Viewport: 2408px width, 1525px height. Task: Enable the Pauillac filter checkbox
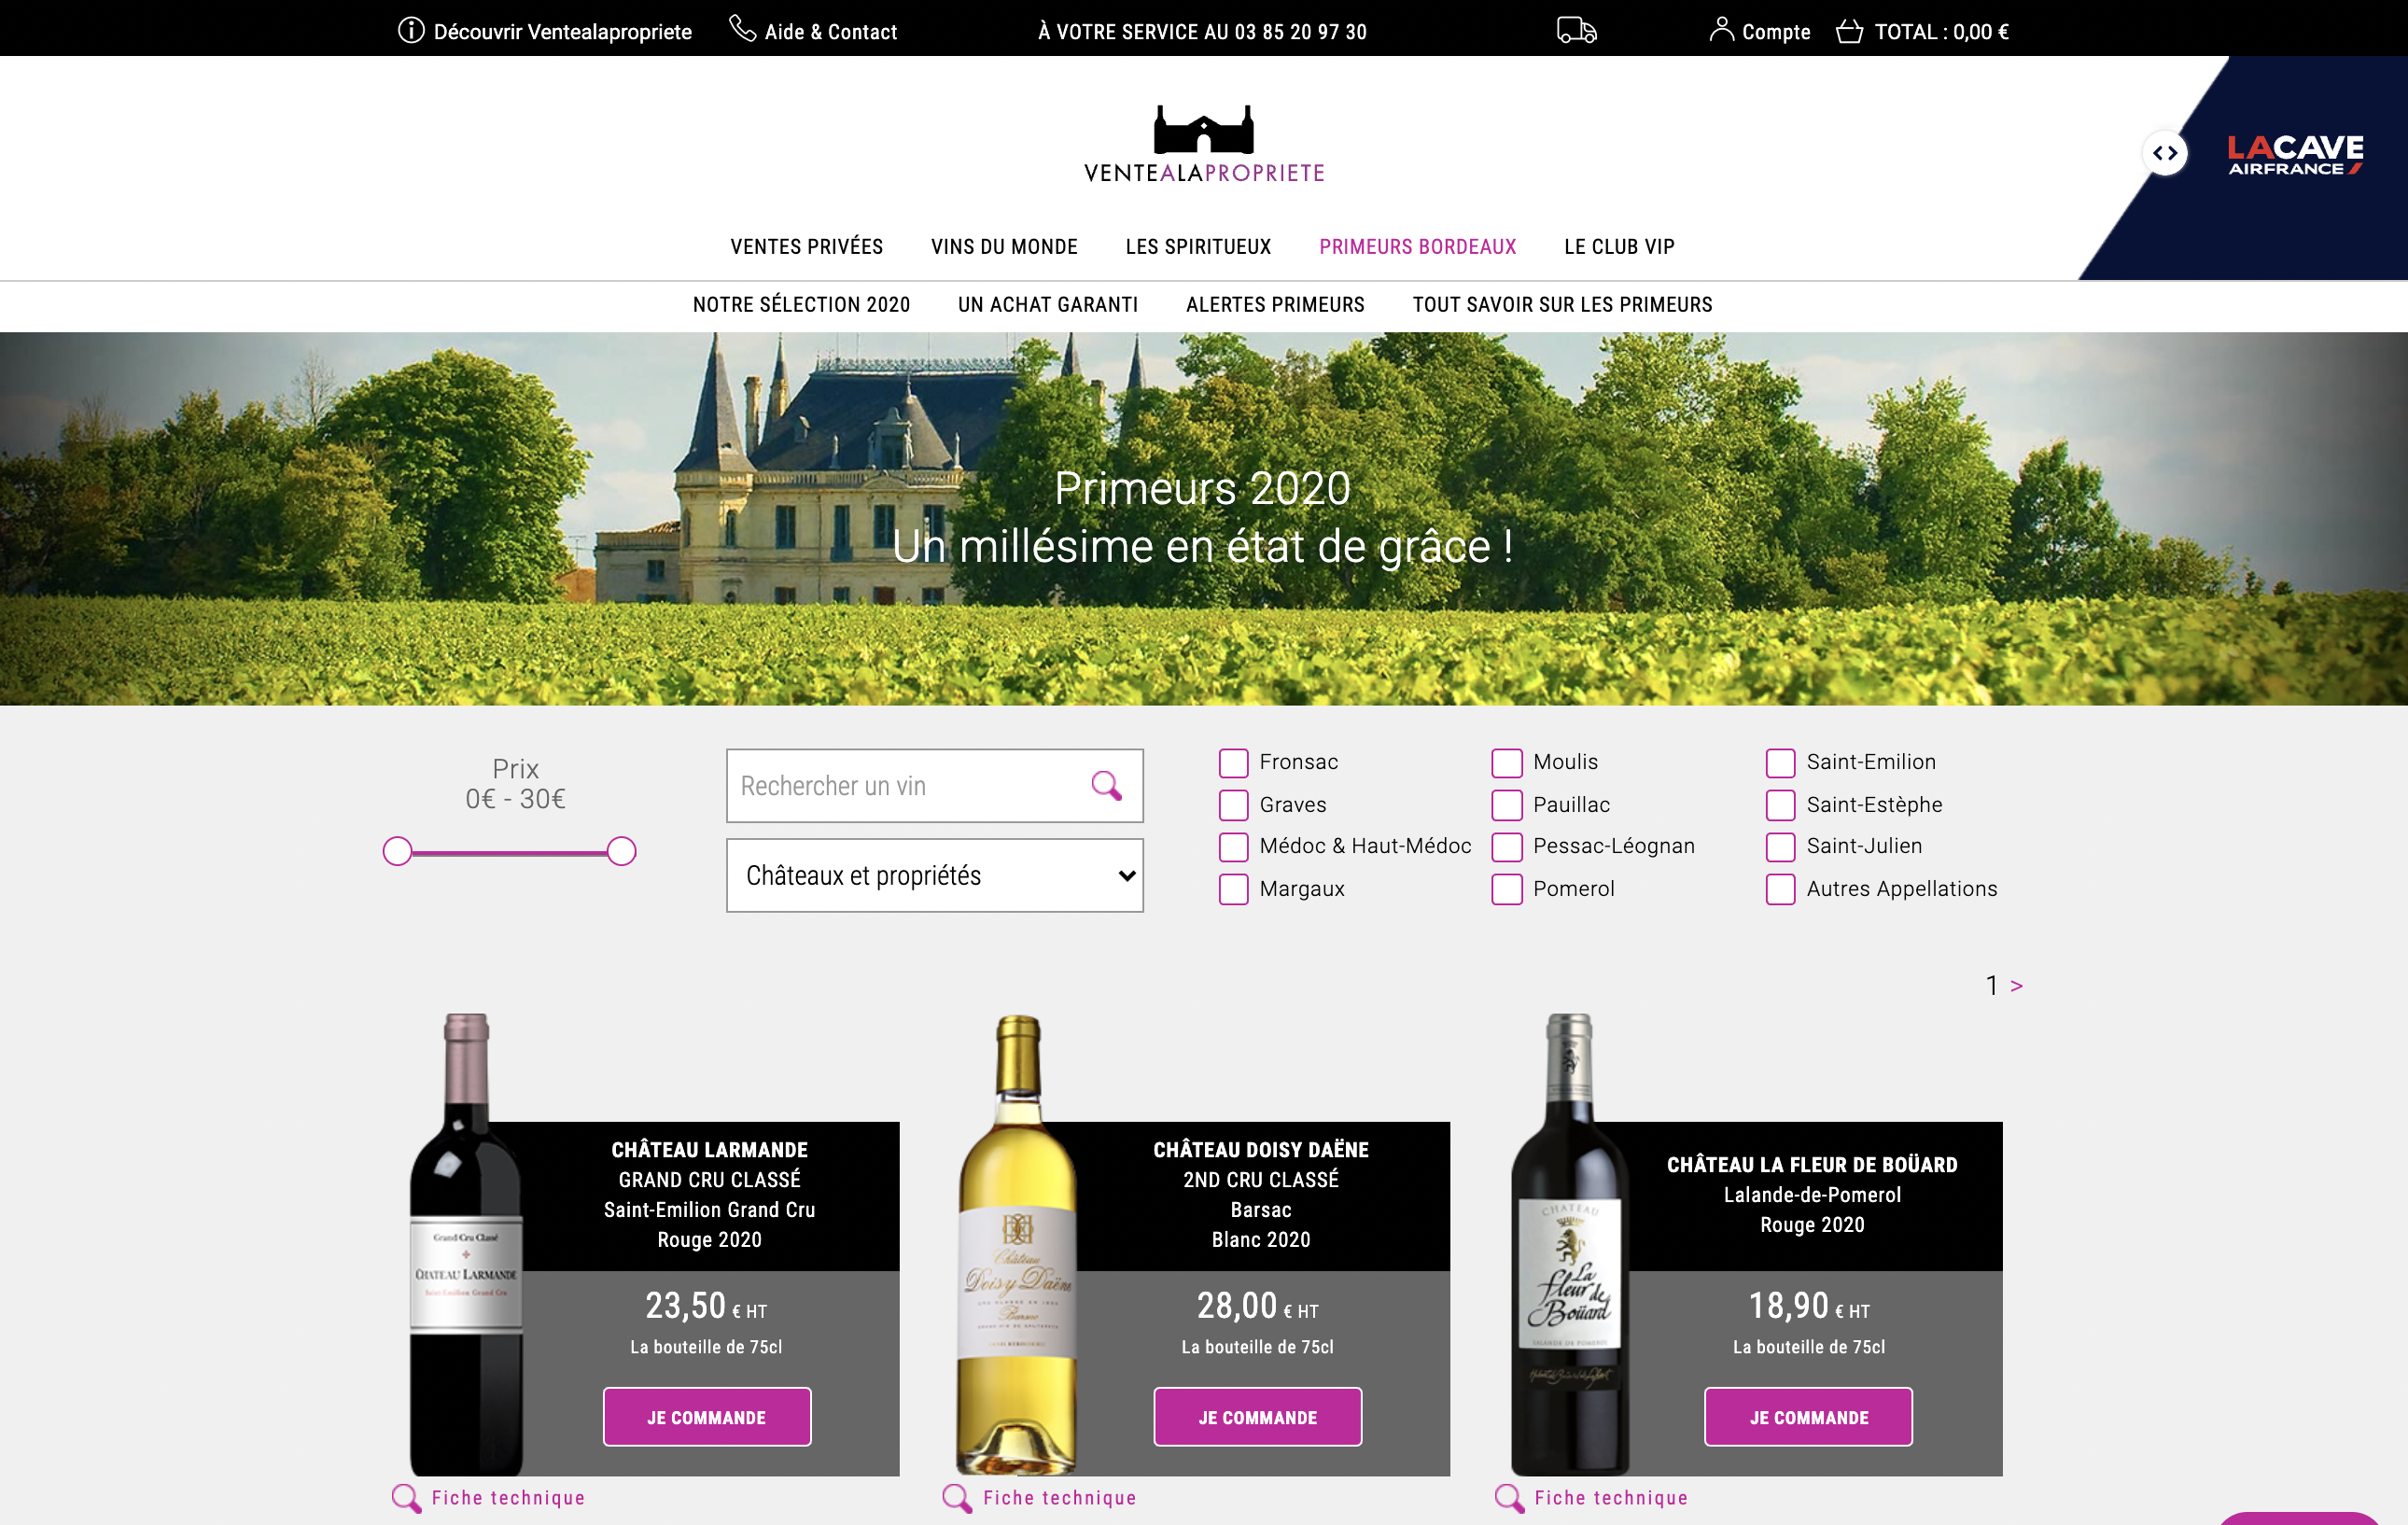pyautogui.click(x=1506, y=805)
